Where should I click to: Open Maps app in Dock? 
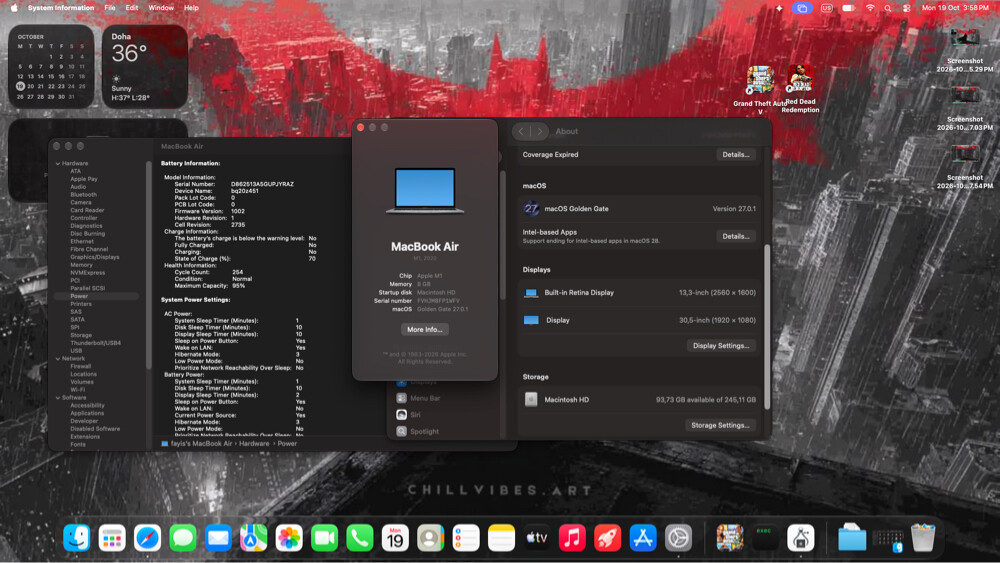click(x=253, y=538)
